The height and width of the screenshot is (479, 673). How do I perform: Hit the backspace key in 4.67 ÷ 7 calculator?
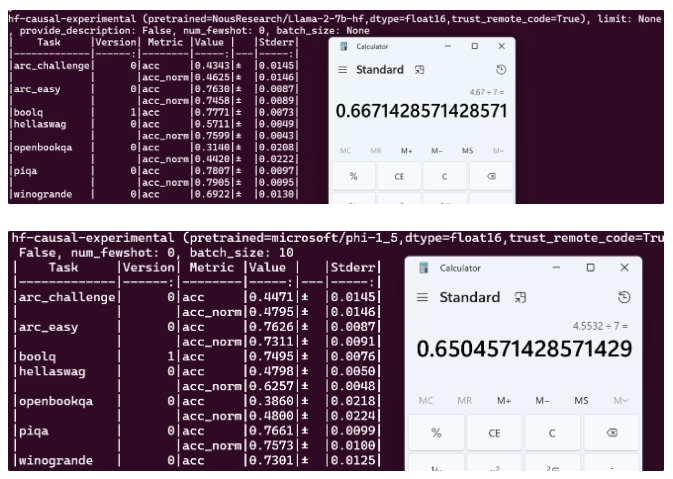tap(491, 176)
